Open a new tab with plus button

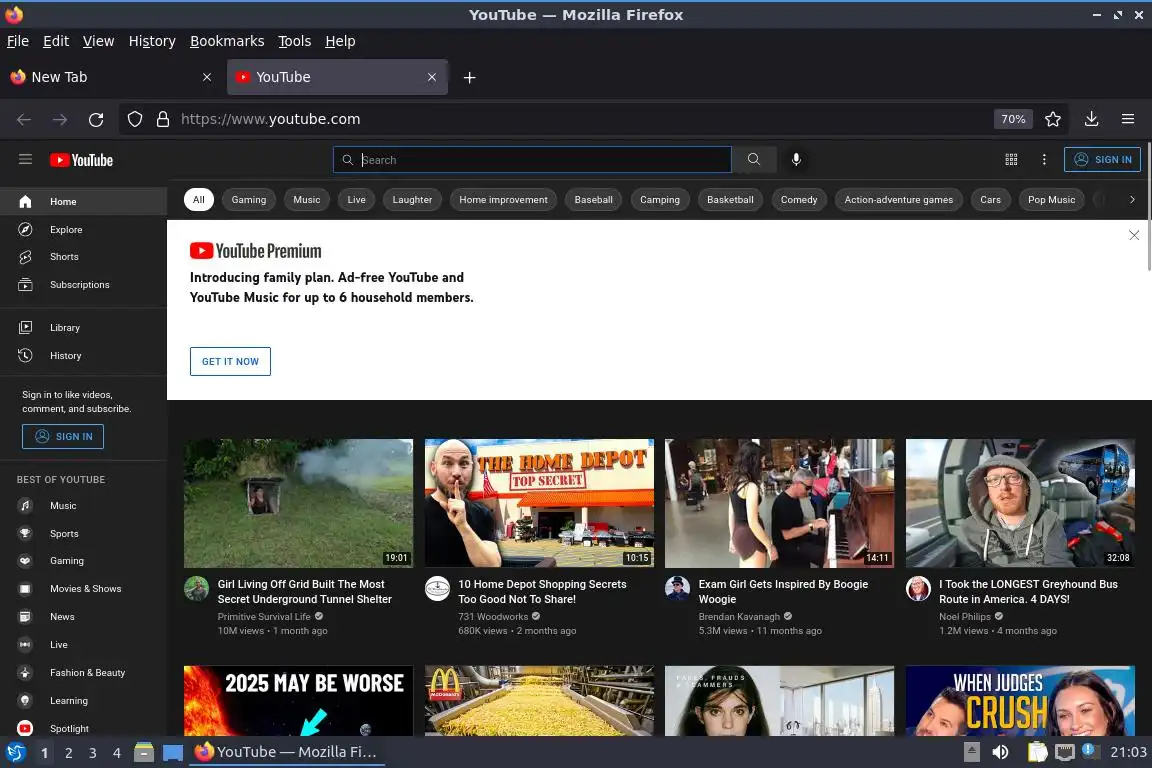[469, 77]
